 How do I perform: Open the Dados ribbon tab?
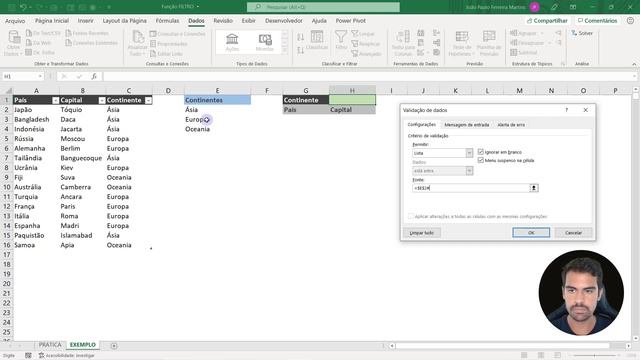coord(196,21)
